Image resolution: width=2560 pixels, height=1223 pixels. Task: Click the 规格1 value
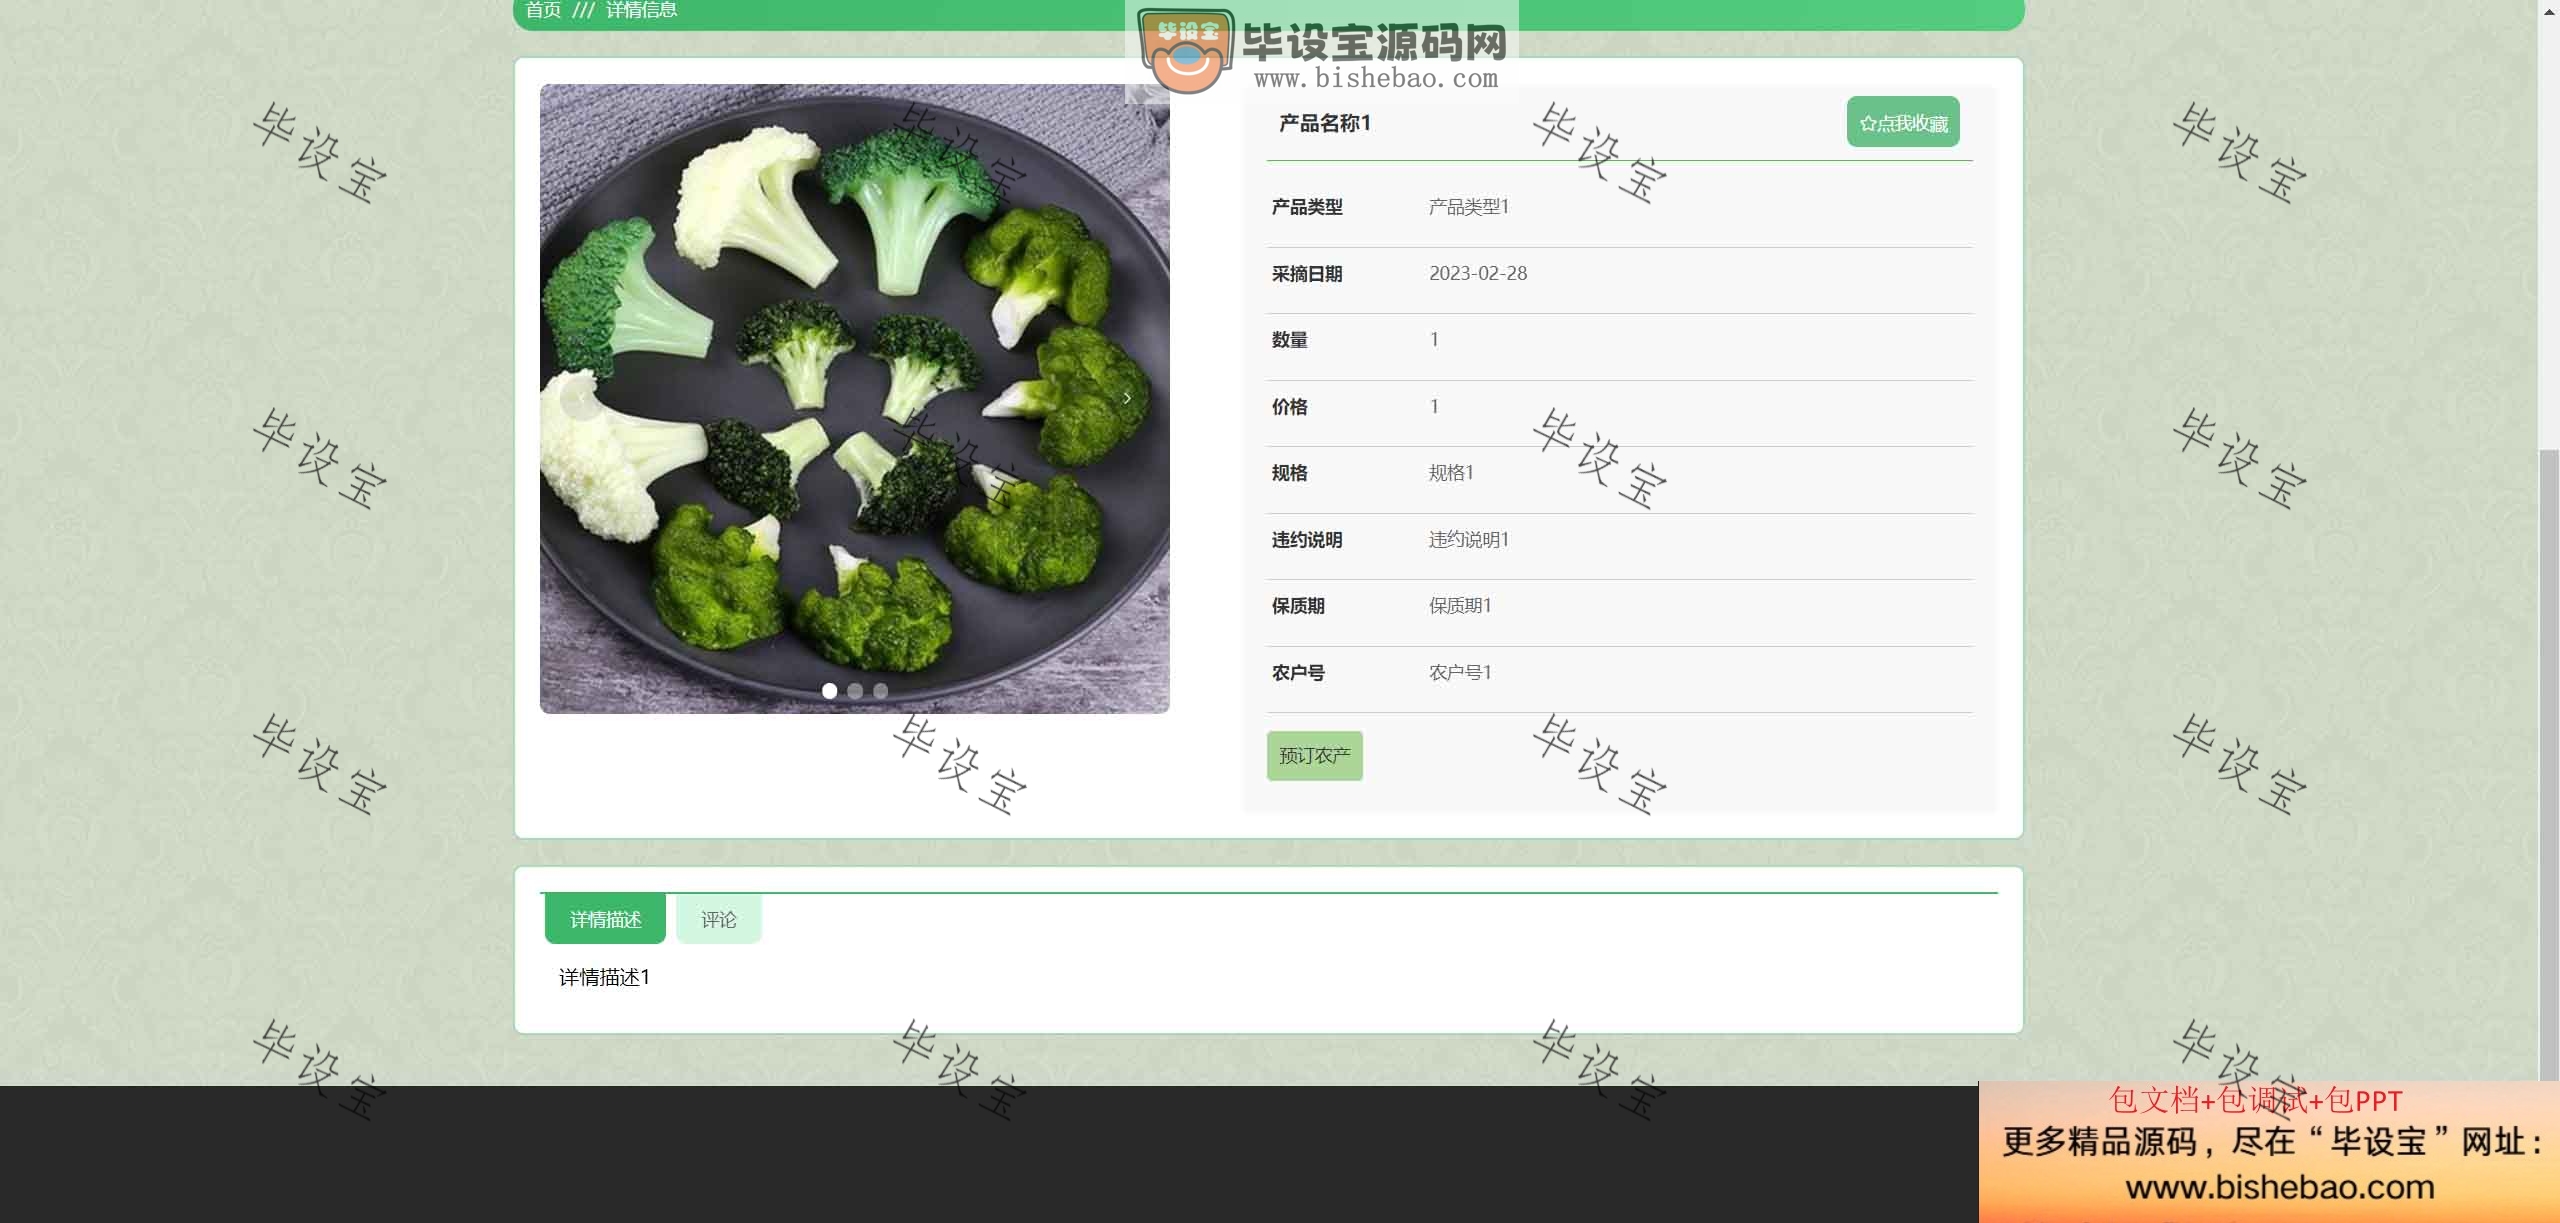[x=1451, y=473]
